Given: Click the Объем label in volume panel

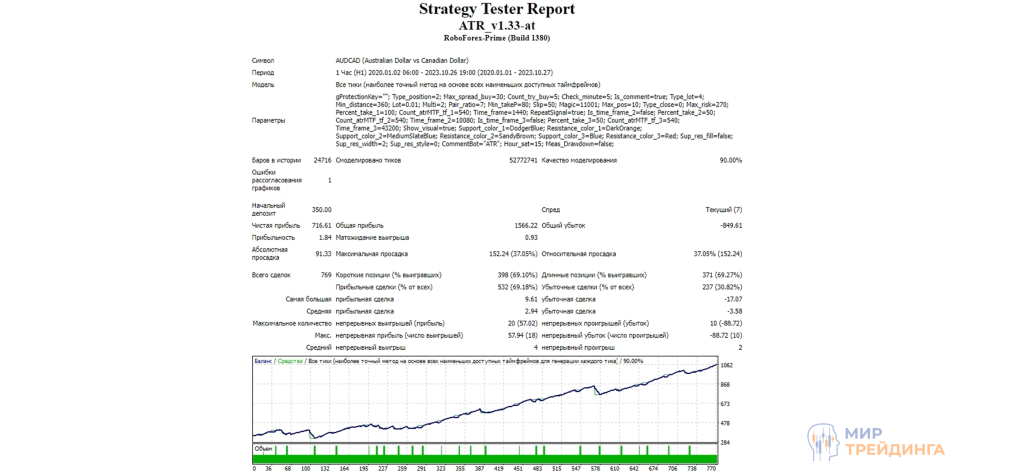Looking at the screenshot, I should tap(263, 449).
